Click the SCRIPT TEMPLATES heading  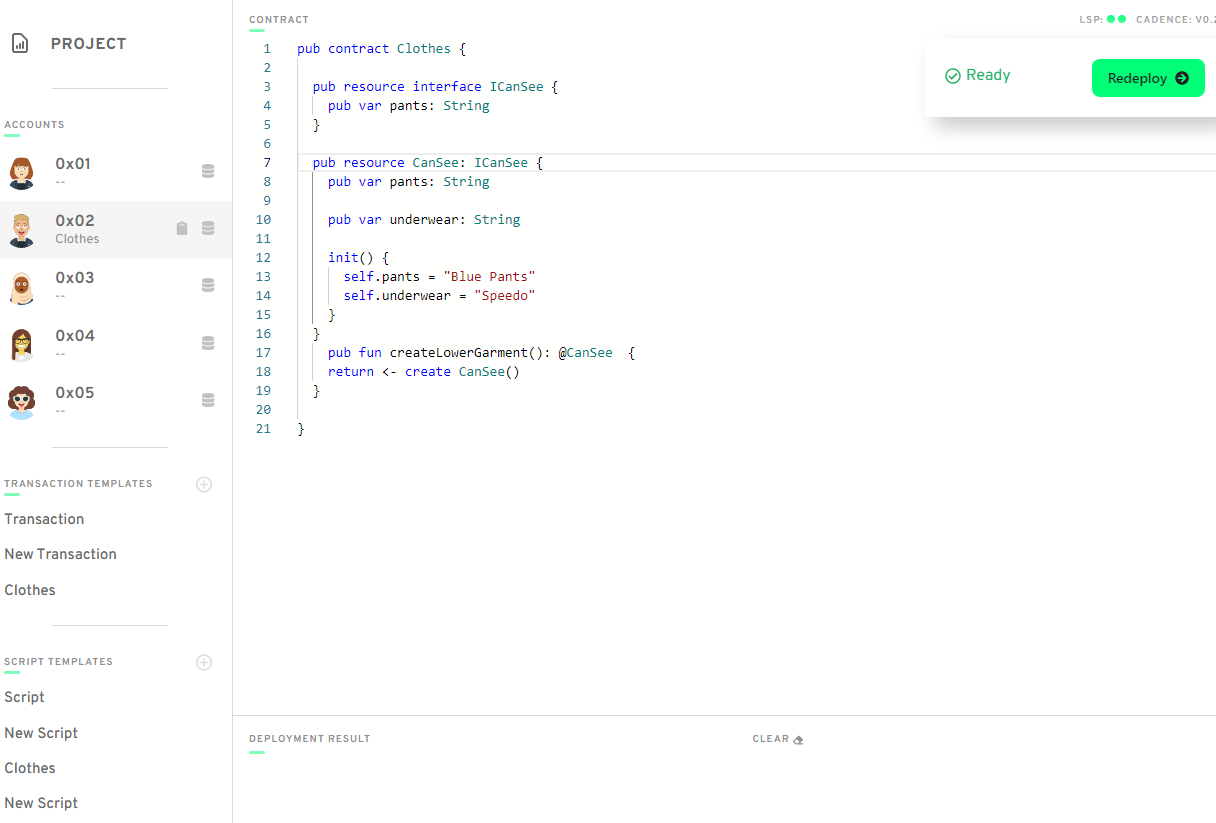(58, 662)
